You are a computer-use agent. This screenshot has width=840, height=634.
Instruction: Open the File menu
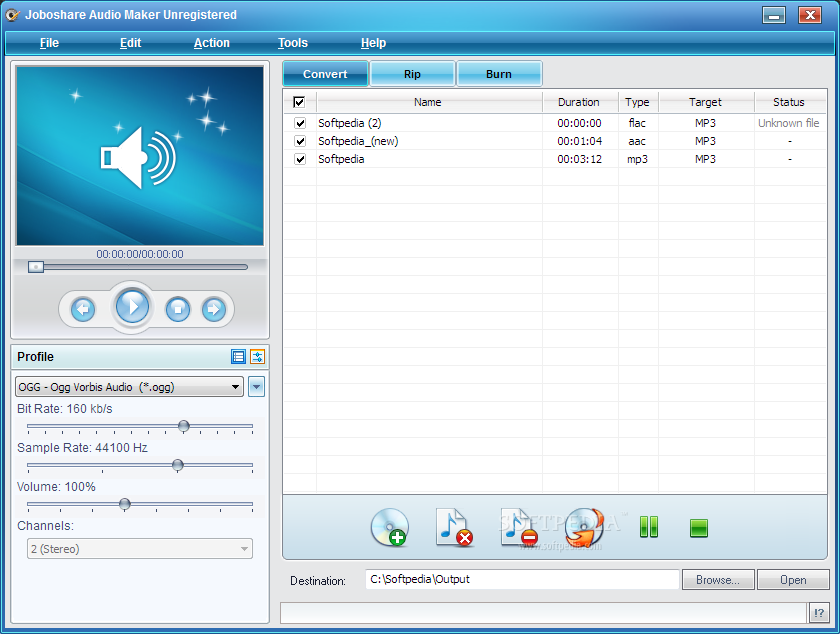point(49,43)
